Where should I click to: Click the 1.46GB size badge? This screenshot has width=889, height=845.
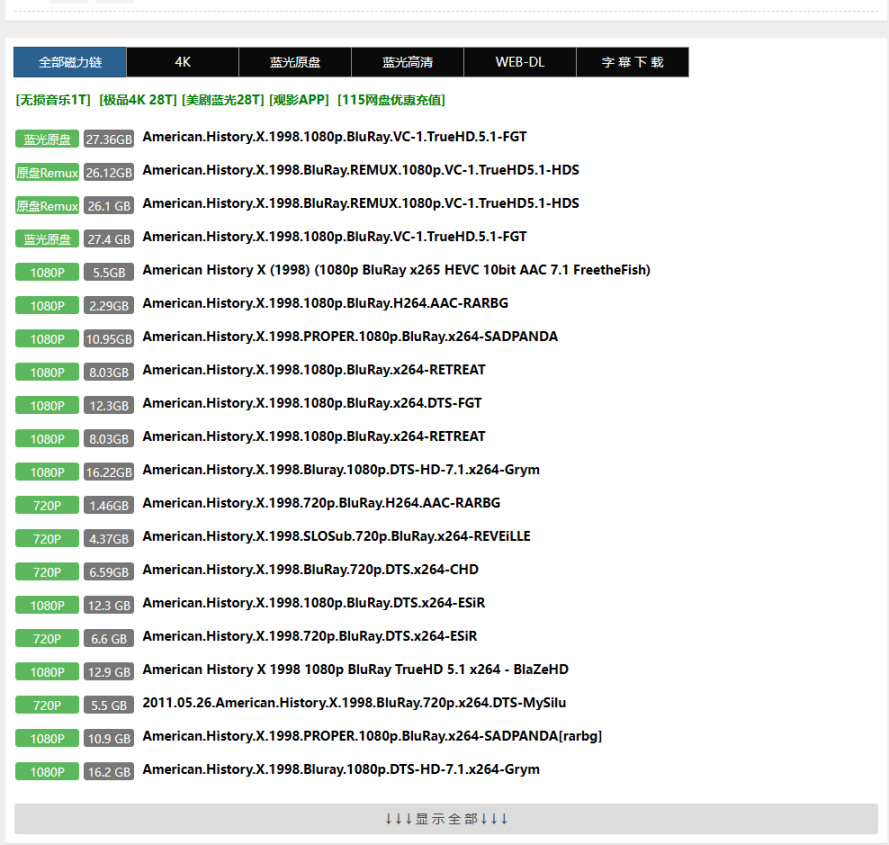pos(109,505)
